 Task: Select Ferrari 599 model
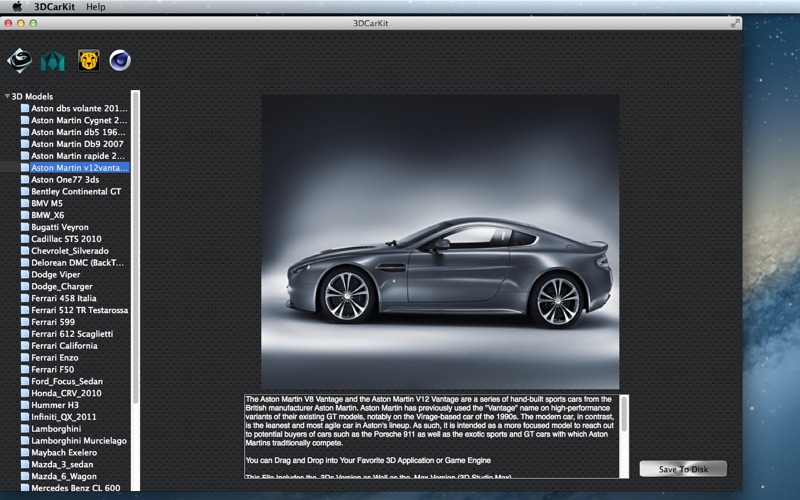coord(53,322)
